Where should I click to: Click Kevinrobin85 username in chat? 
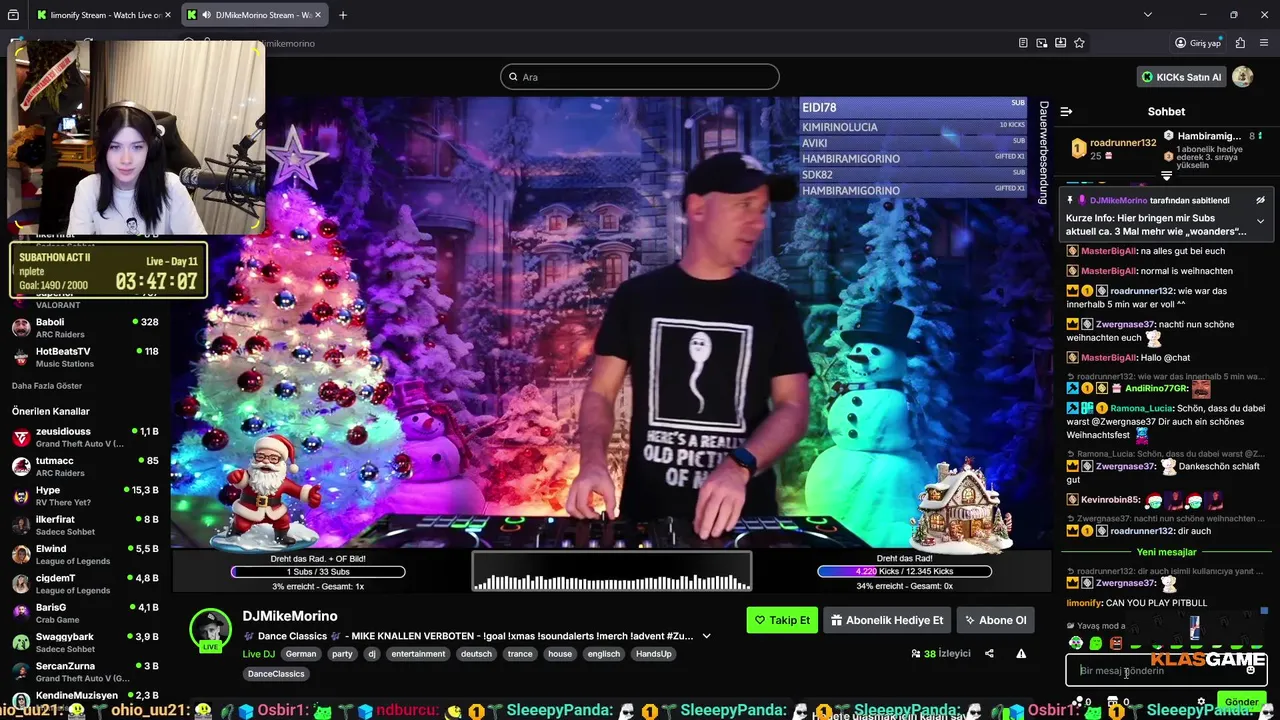pyautogui.click(x=1111, y=499)
